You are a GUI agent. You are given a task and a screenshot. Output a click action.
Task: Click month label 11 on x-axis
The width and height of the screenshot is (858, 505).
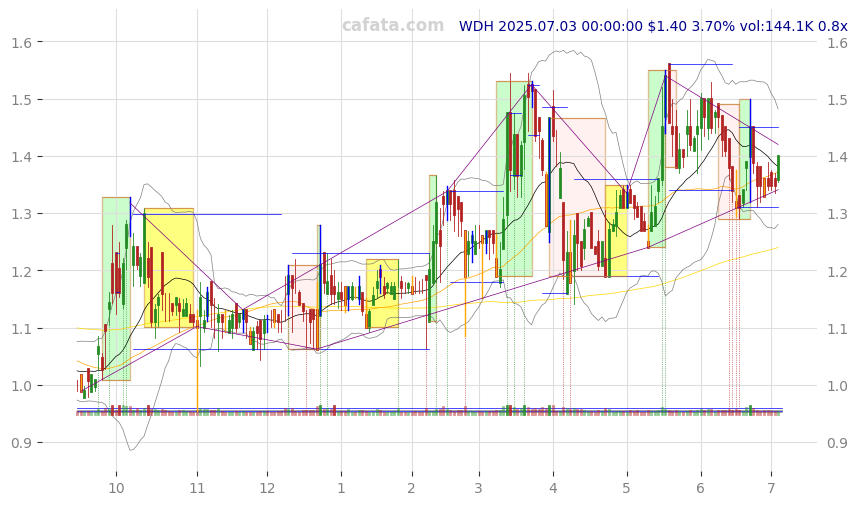[x=198, y=488]
